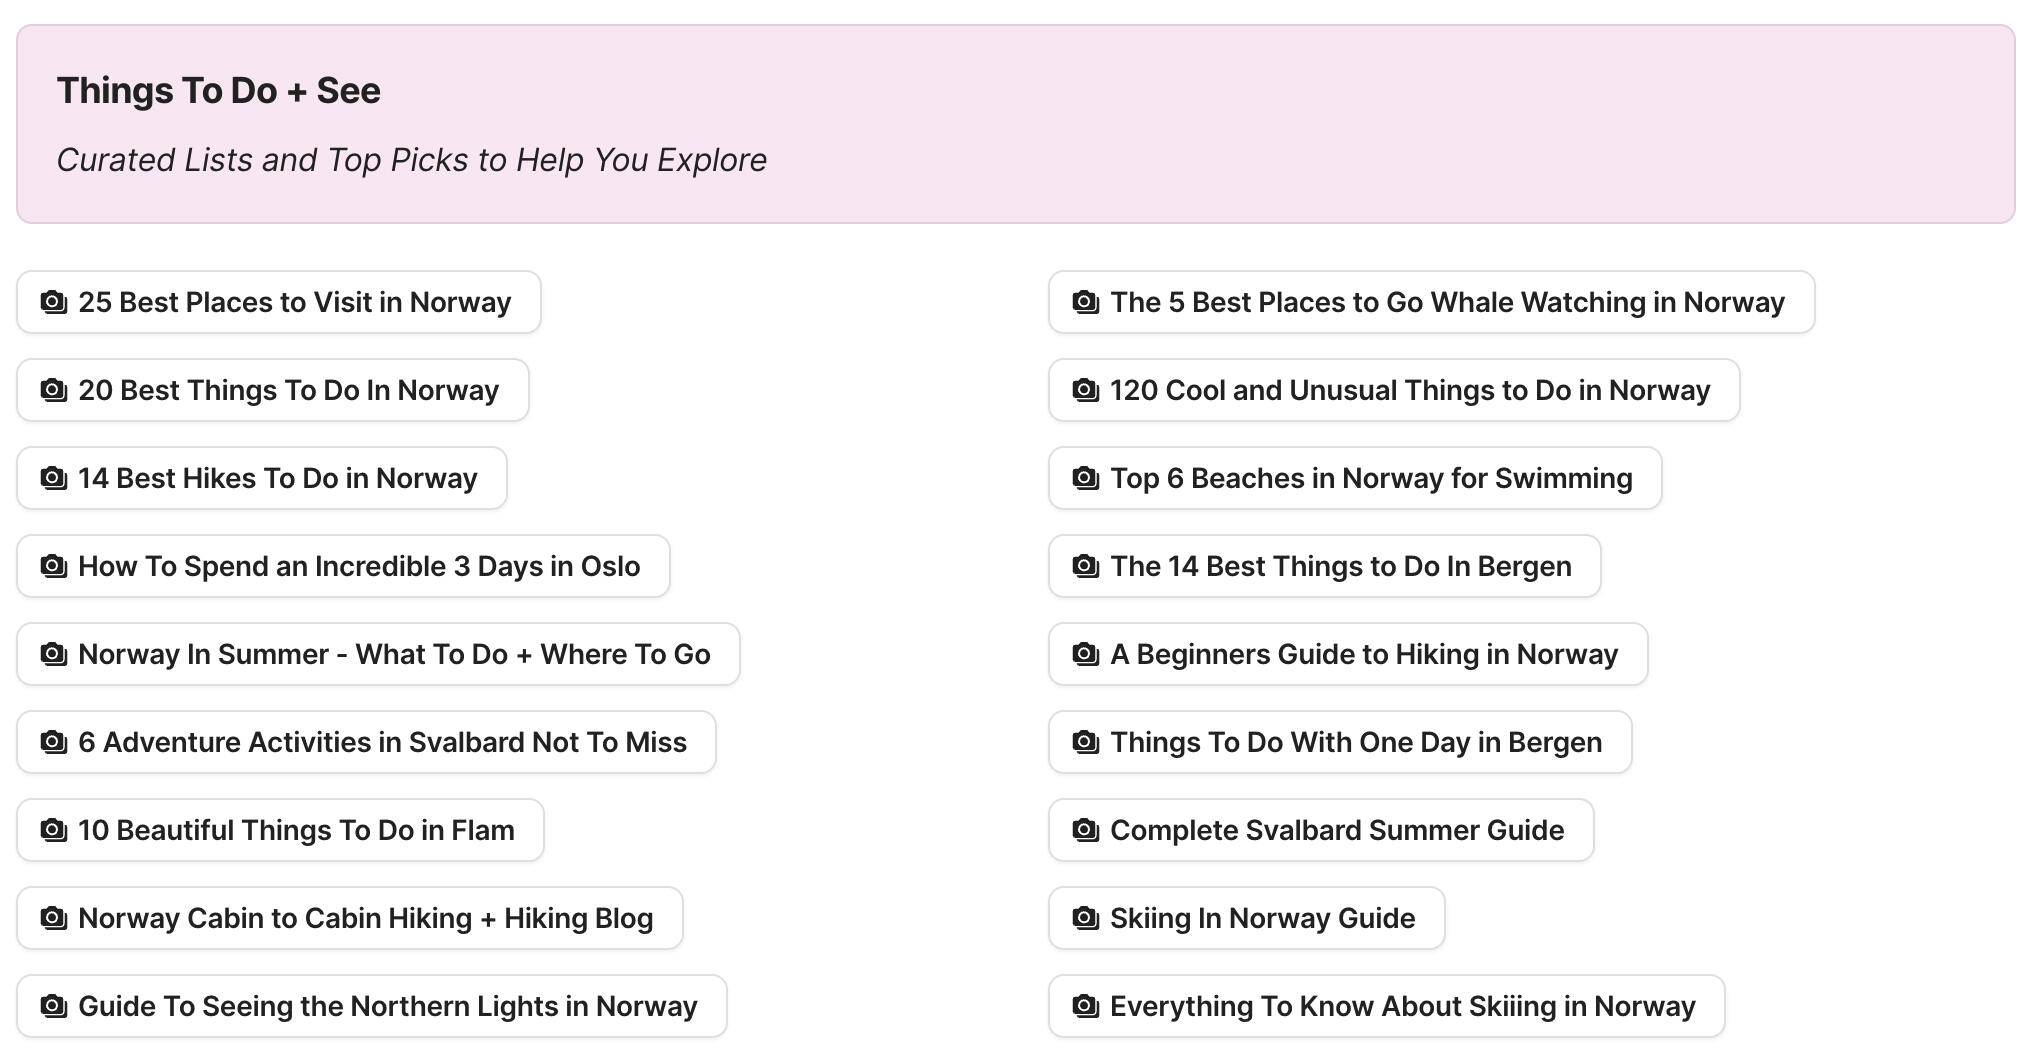Open 'Things To Do With One Day in Bergen'
This screenshot has width=2032, height=1052.
tap(1340, 742)
